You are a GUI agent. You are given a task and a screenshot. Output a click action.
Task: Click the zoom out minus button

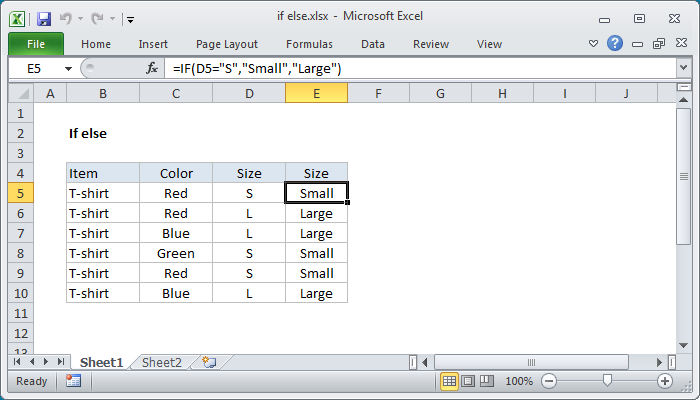pos(546,381)
